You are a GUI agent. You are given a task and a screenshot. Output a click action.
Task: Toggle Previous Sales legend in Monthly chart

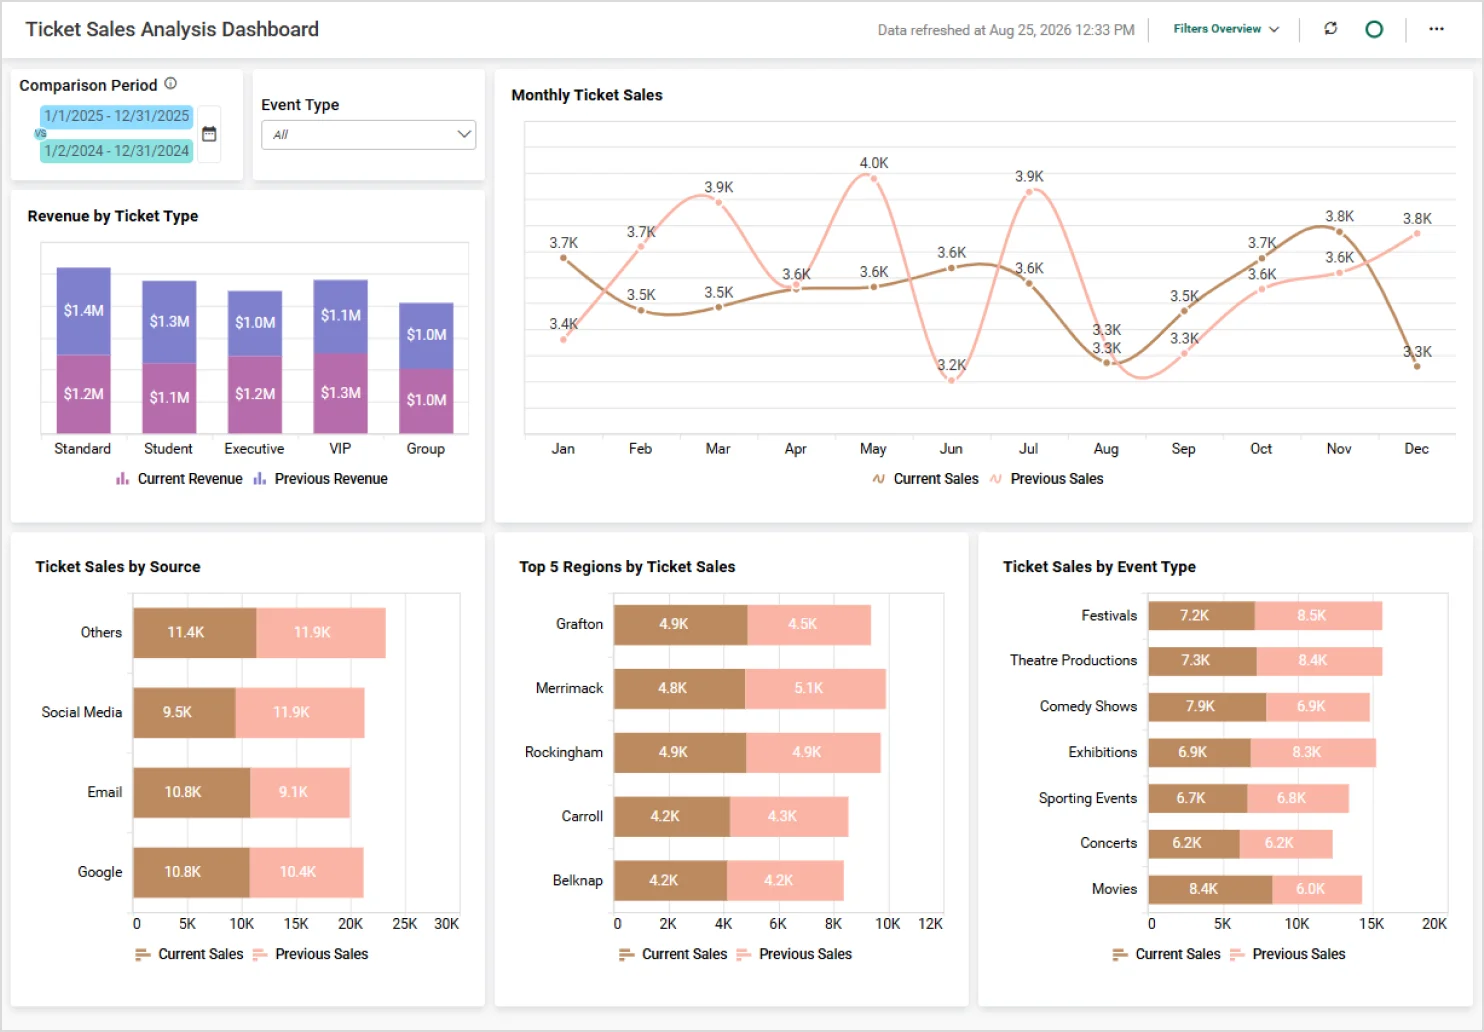1047,479
